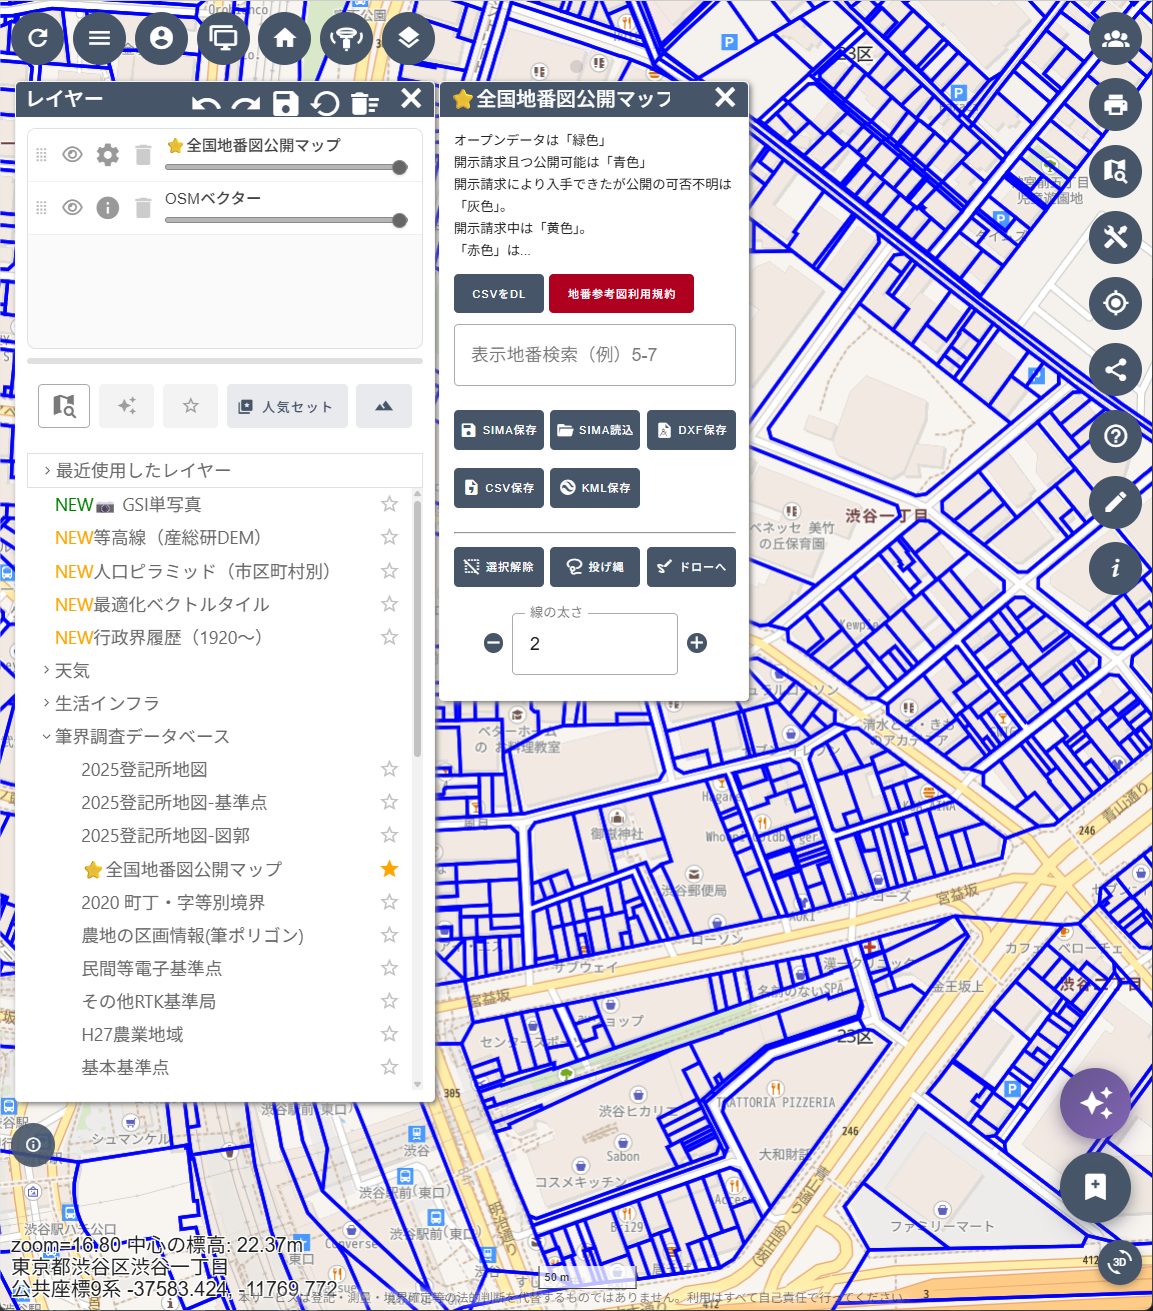The width and height of the screenshot is (1153, 1311).
Task: Click the current location target icon
Action: [1115, 303]
